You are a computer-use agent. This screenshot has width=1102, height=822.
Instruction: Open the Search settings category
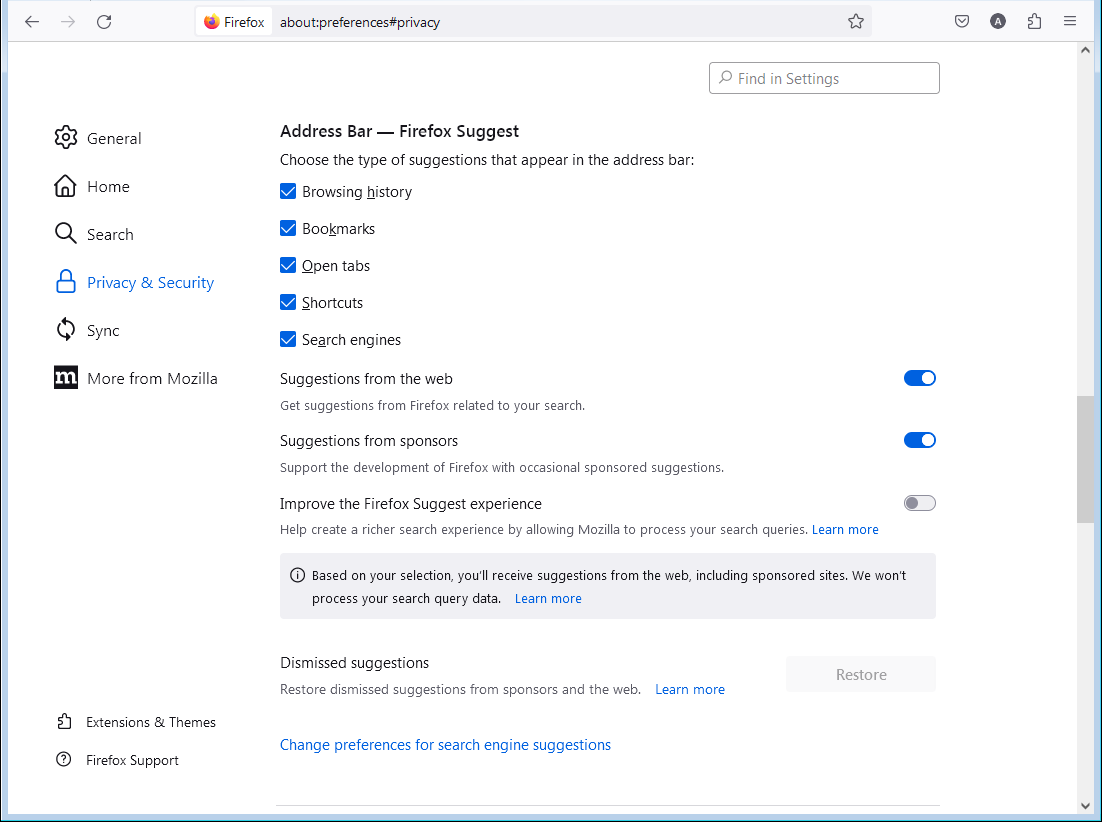[x=110, y=234]
